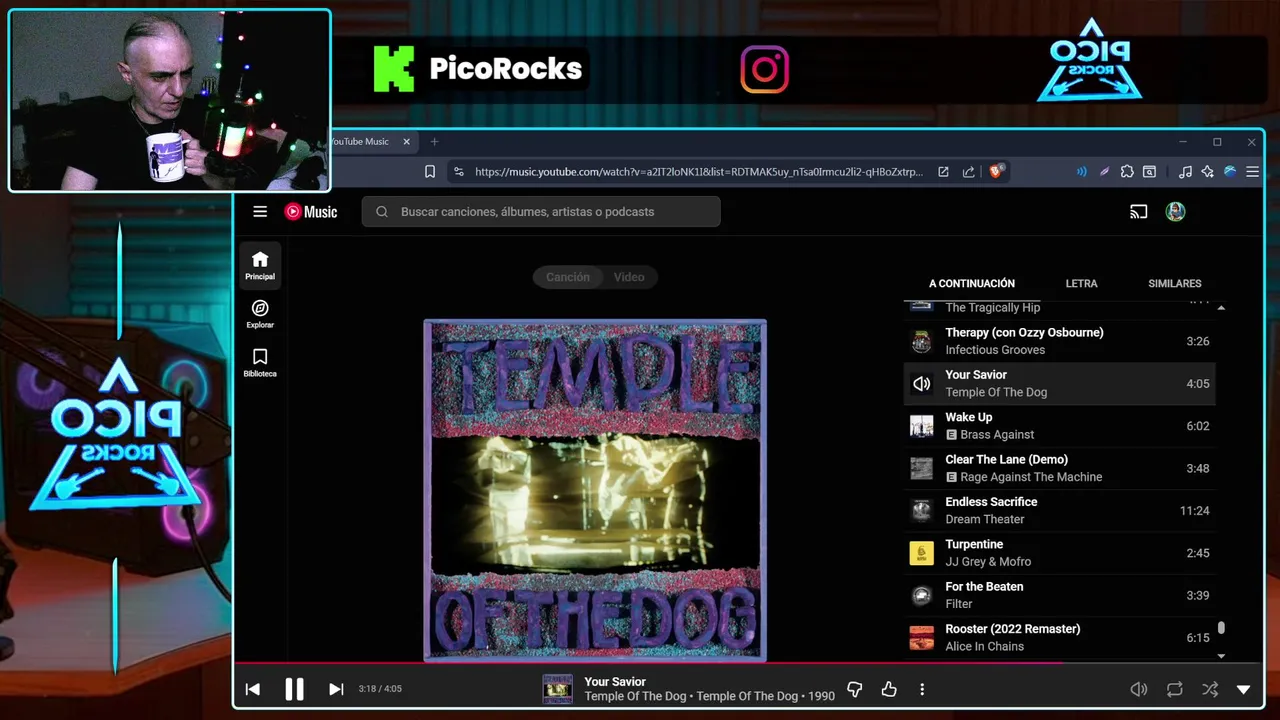Skip to the previous track
This screenshot has width=1280, height=720.
tap(253, 689)
